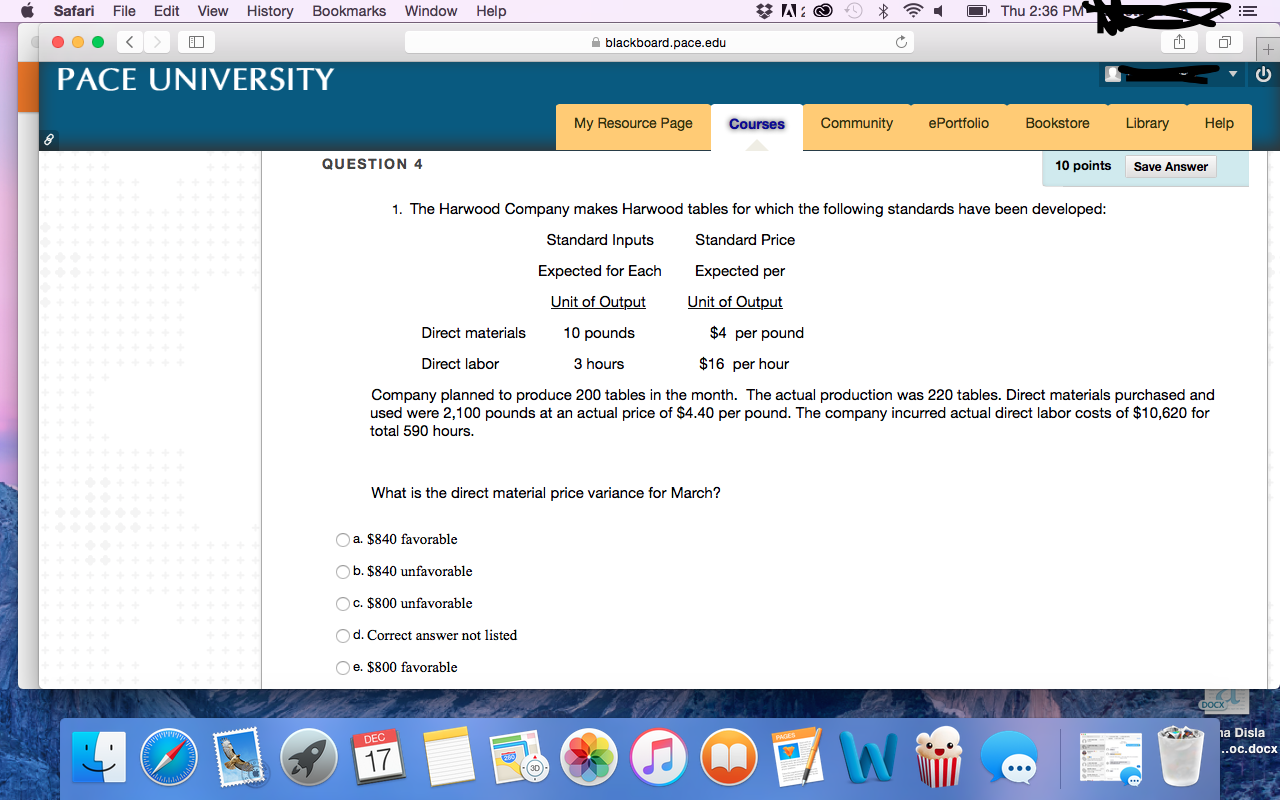Open the History menu

270,11
